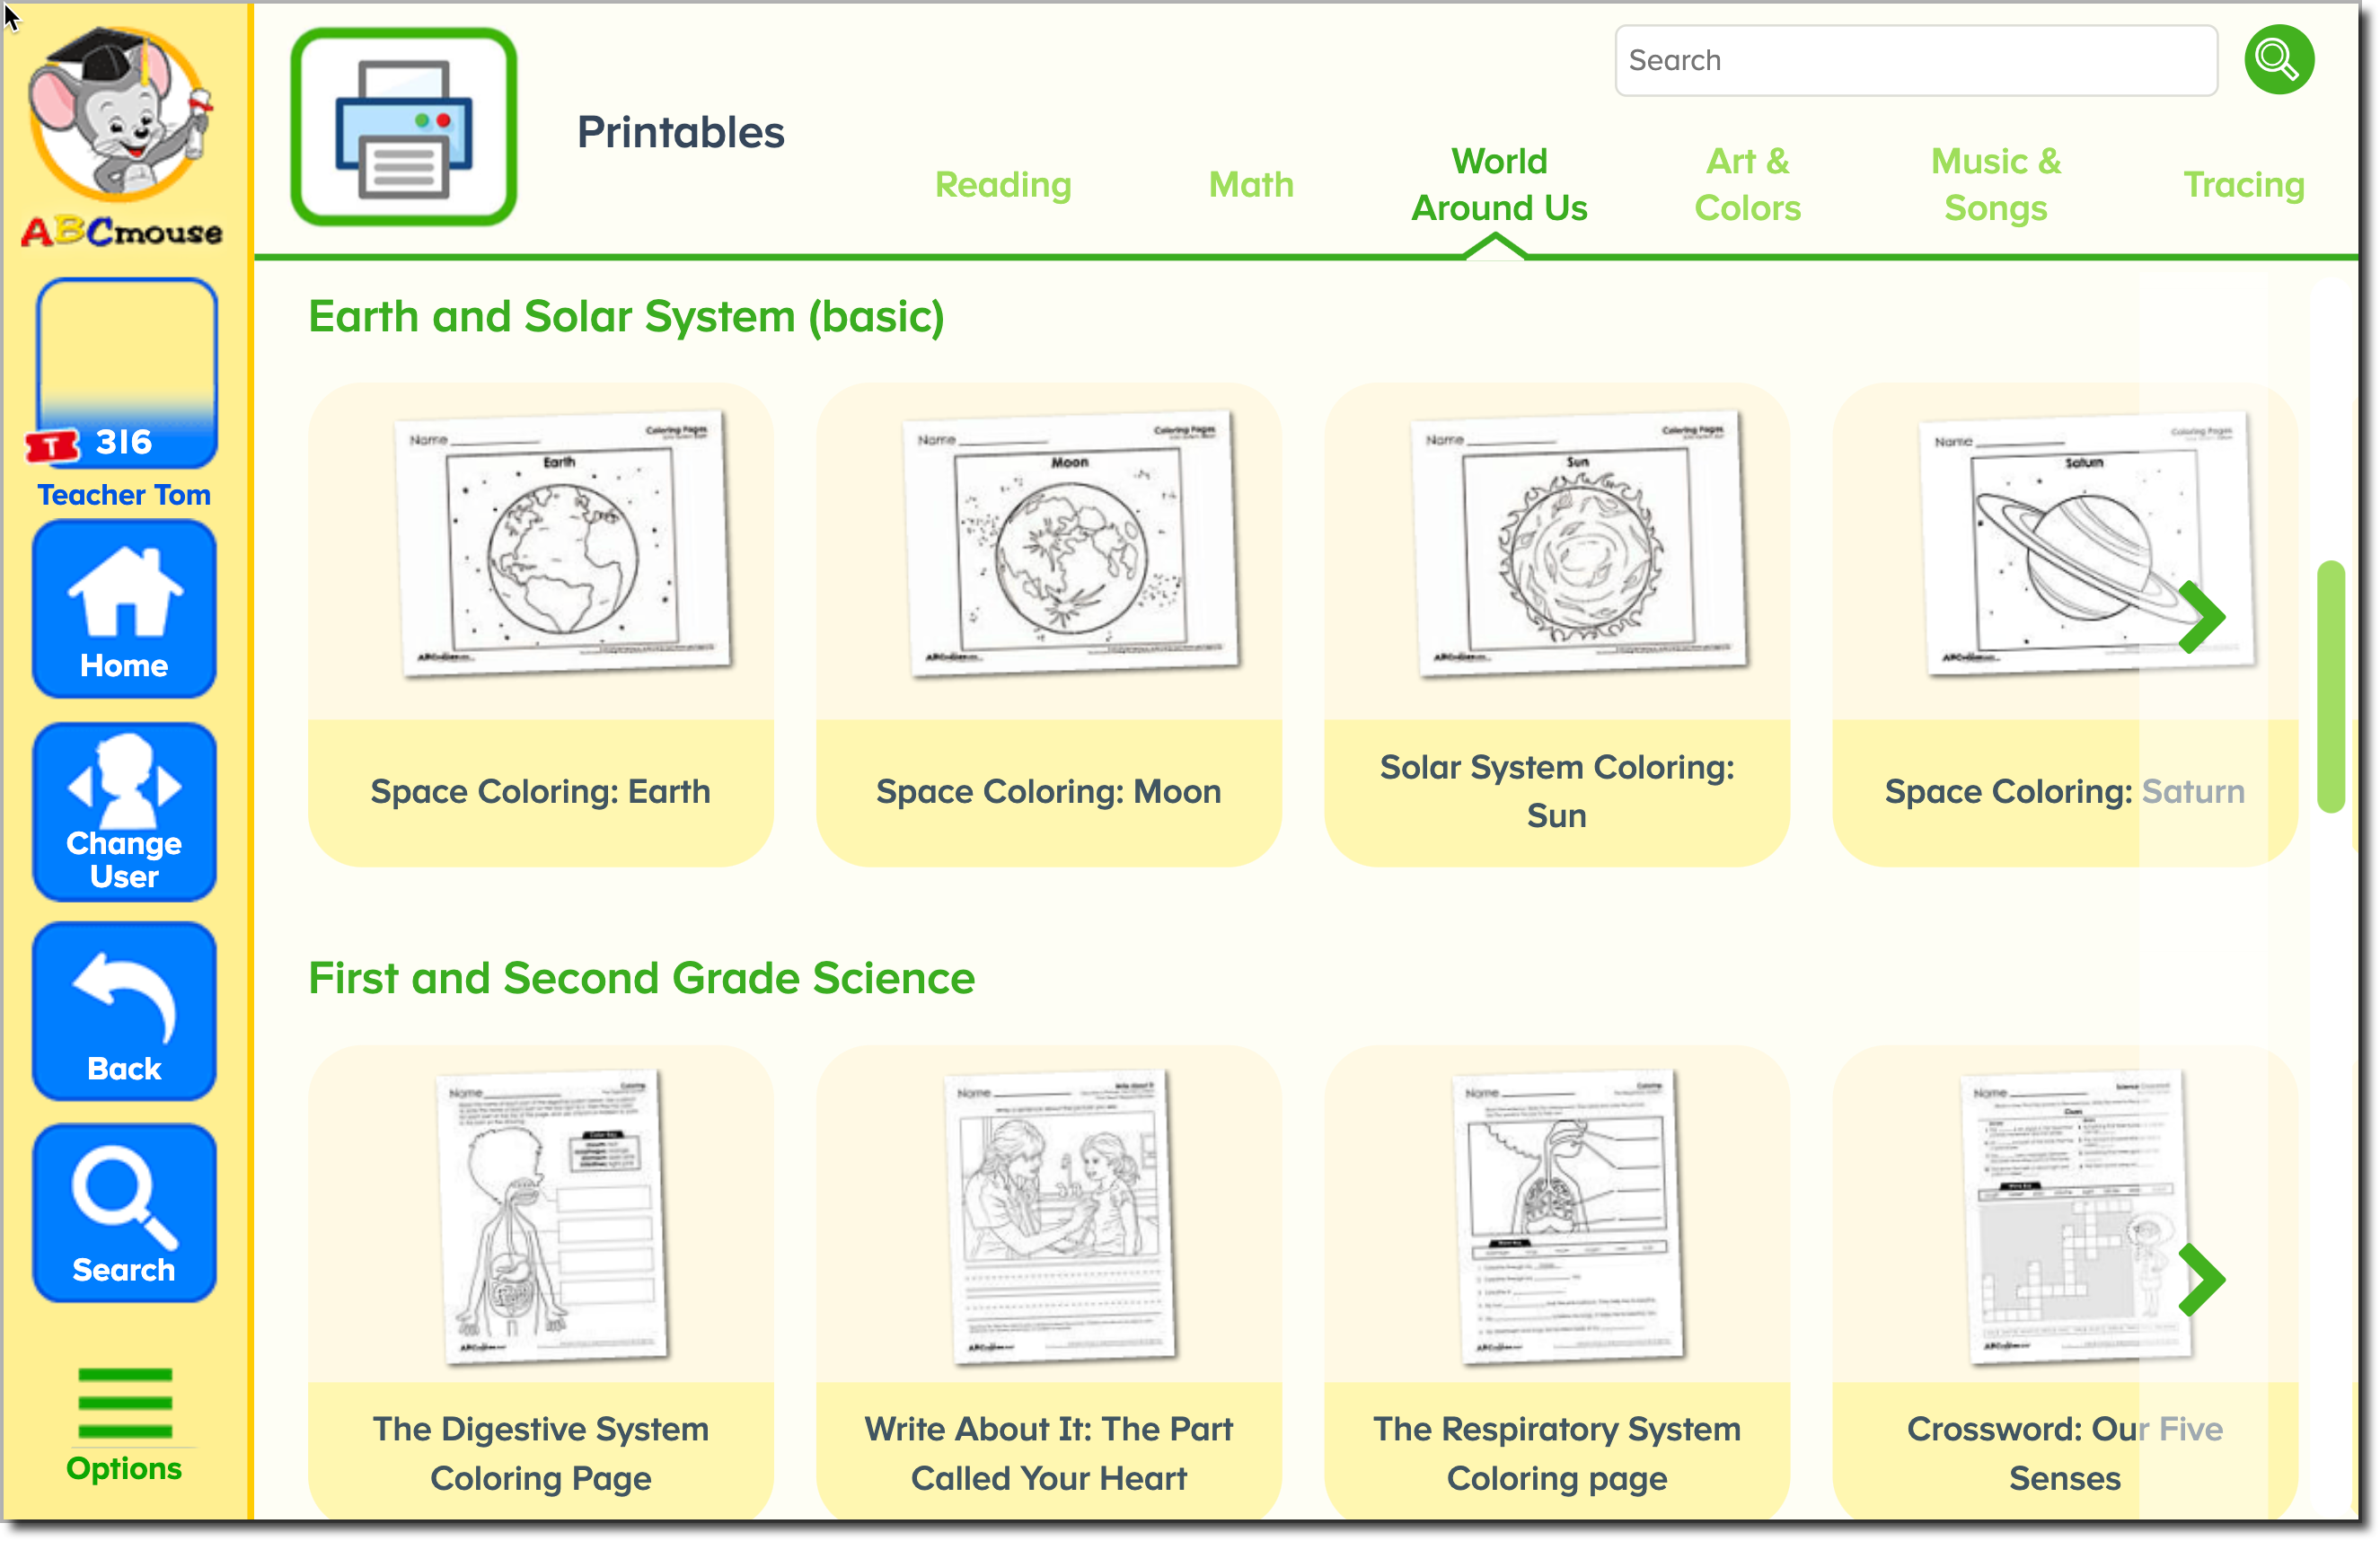The width and height of the screenshot is (2380, 1541).
Task: Open the Music & Songs tab
Action: point(1995,184)
